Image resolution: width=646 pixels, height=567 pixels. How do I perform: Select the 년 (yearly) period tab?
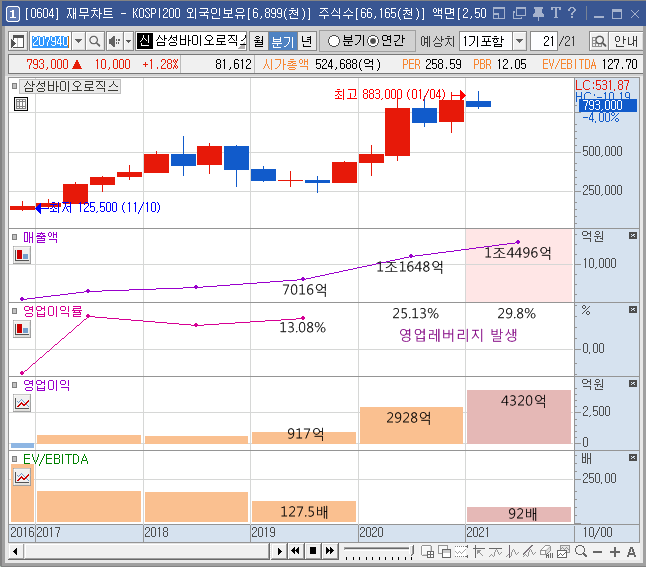306,41
